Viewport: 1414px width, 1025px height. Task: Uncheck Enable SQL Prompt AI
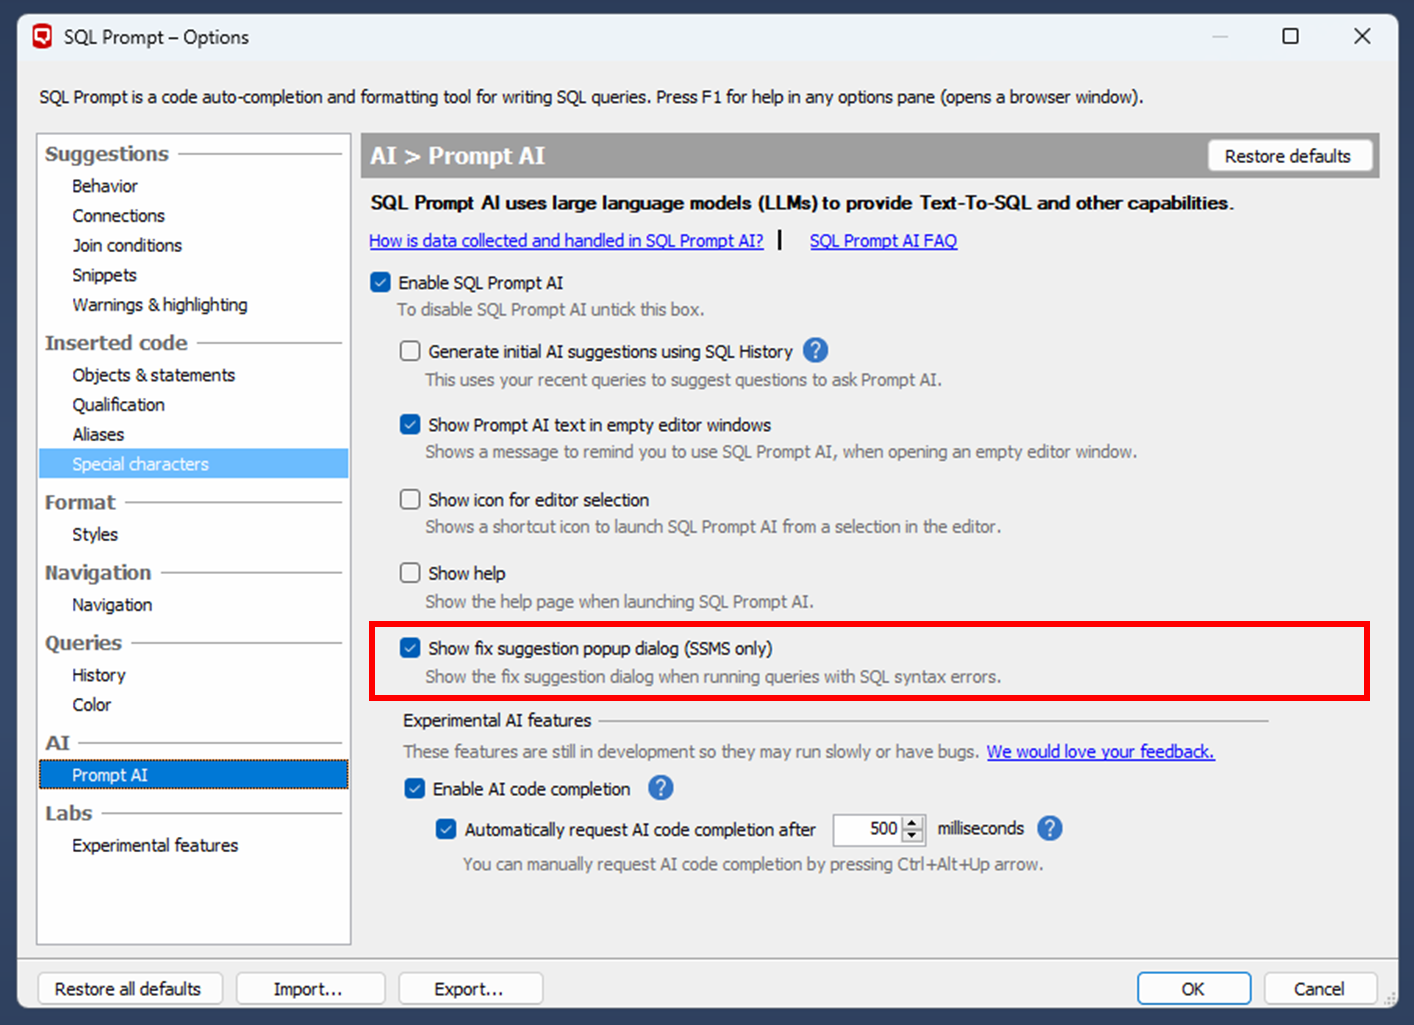[x=380, y=283]
